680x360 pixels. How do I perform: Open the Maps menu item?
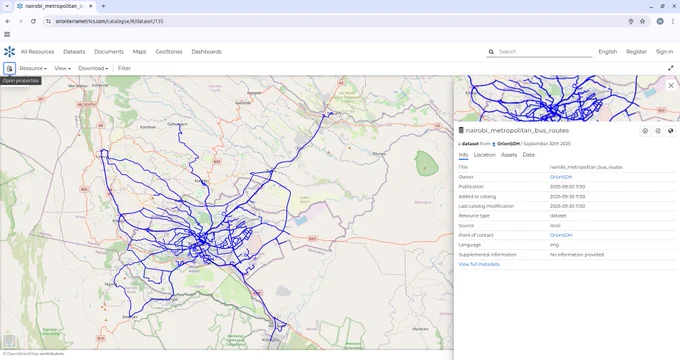[x=139, y=52]
